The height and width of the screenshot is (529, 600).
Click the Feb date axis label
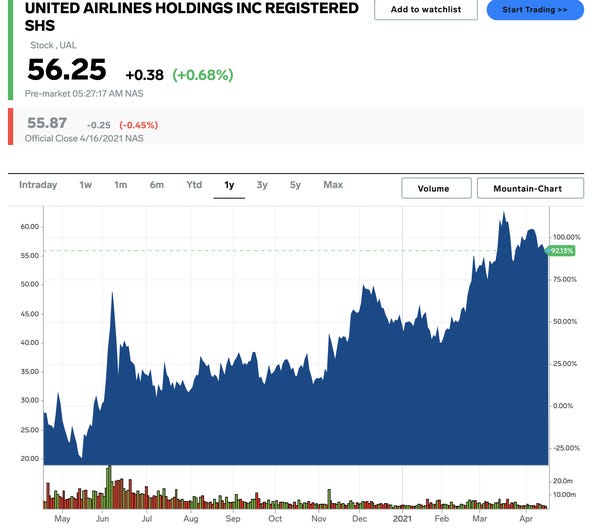coord(441,519)
